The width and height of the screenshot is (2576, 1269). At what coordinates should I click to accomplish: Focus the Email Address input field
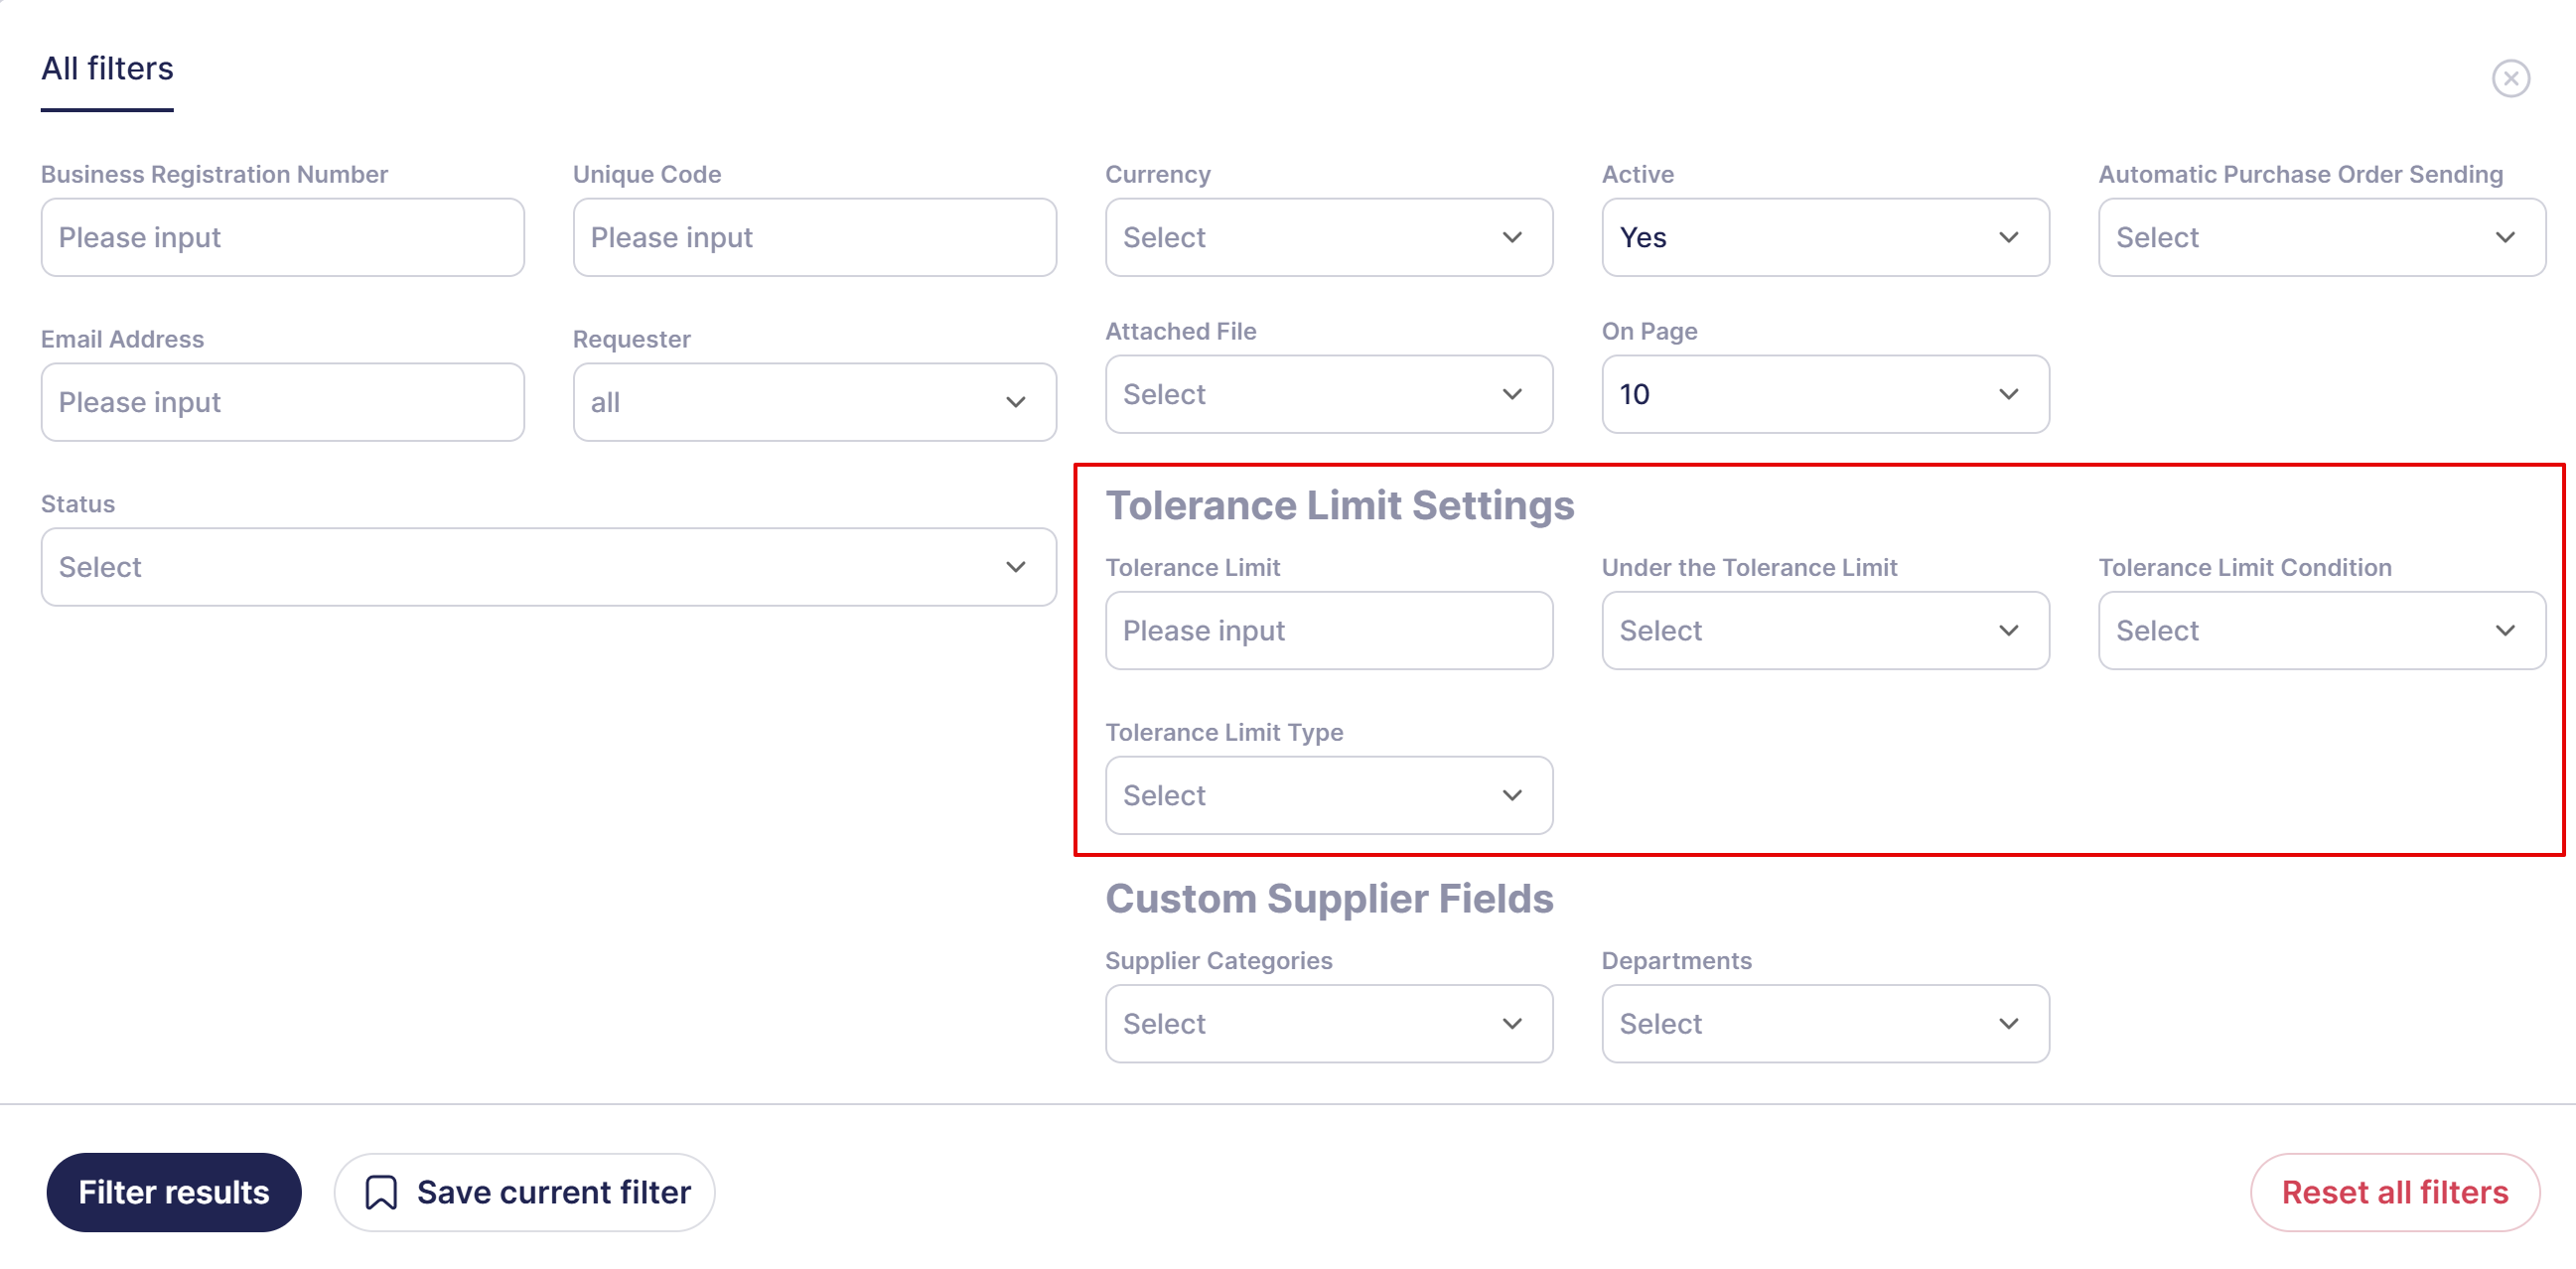tap(282, 402)
